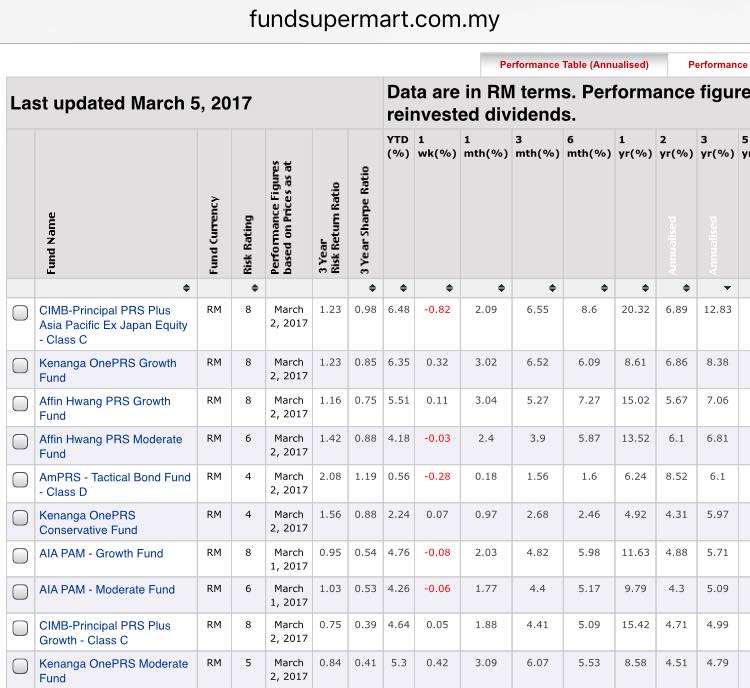Sort by Risk Rating column arrows
The image size is (750, 688).
pyautogui.click(x=255, y=288)
